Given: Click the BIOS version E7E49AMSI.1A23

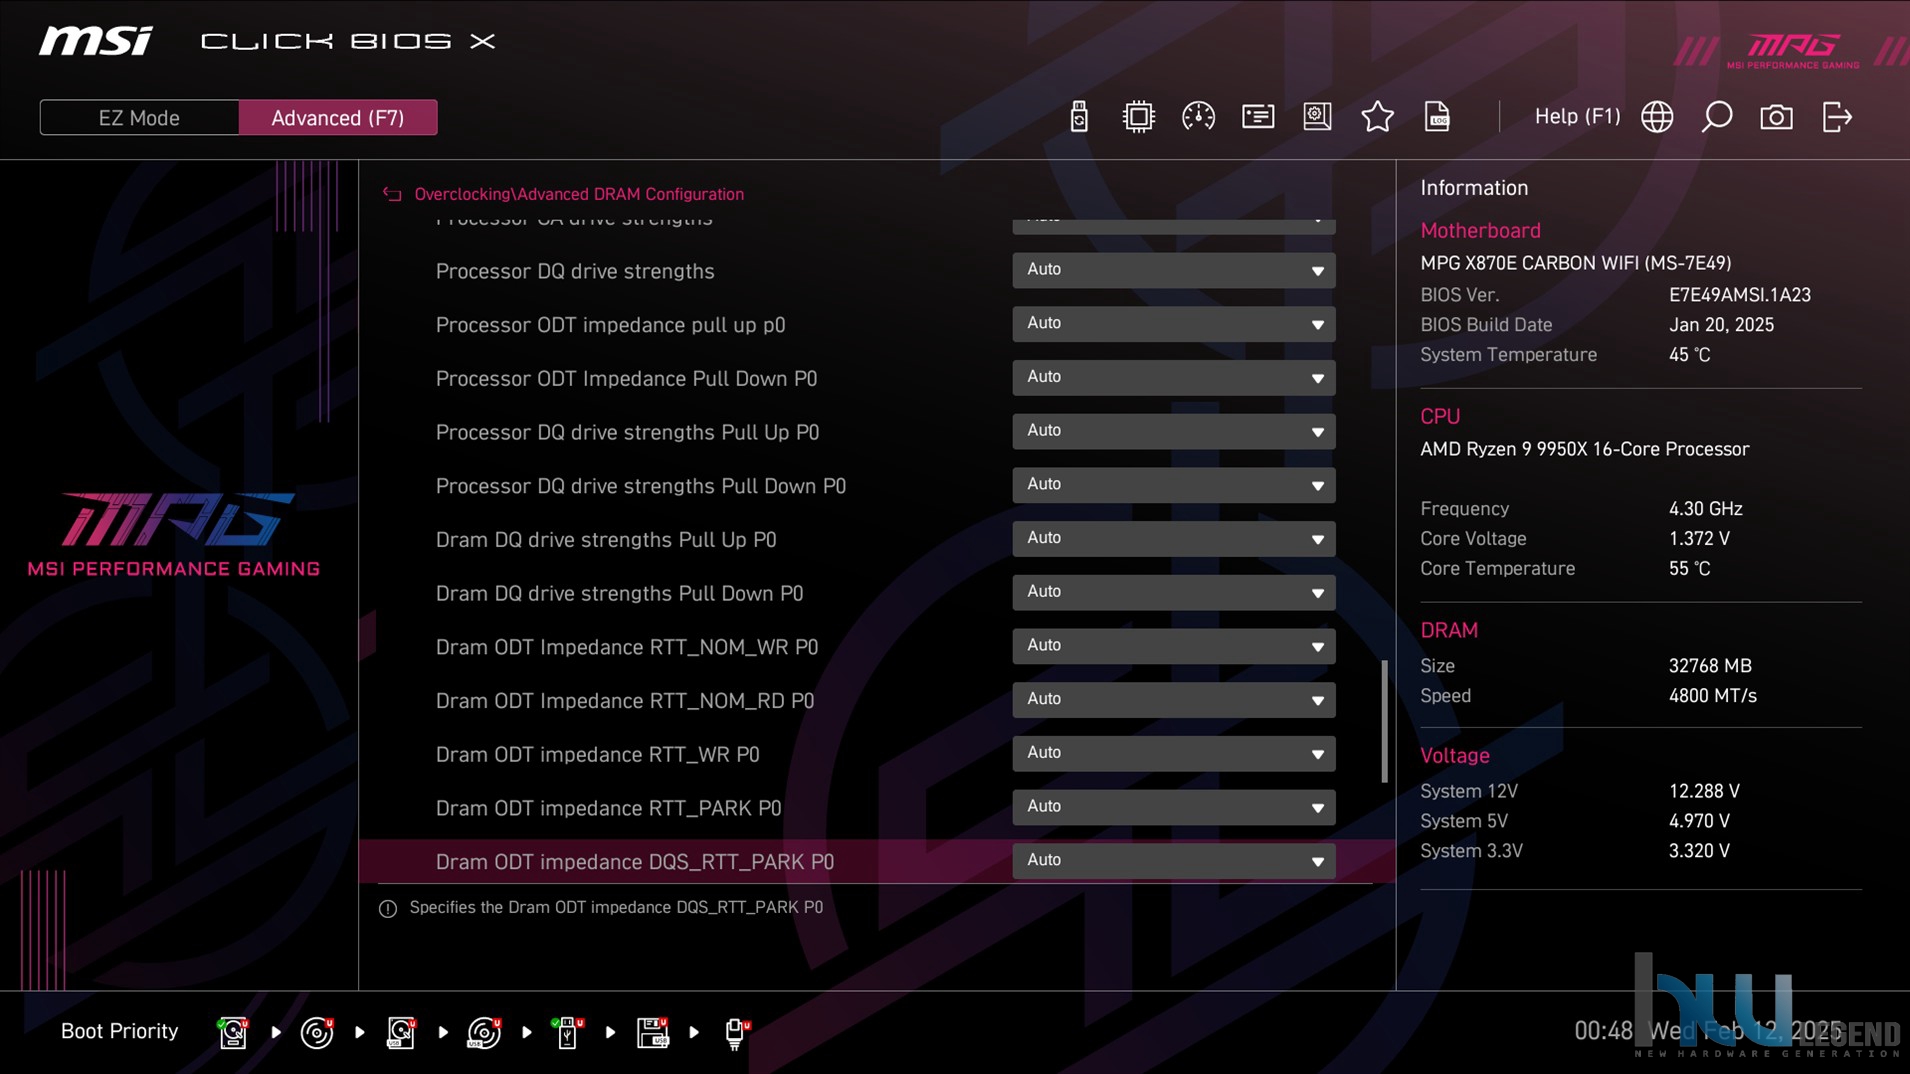Looking at the screenshot, I should click(x=1739, y=295).
